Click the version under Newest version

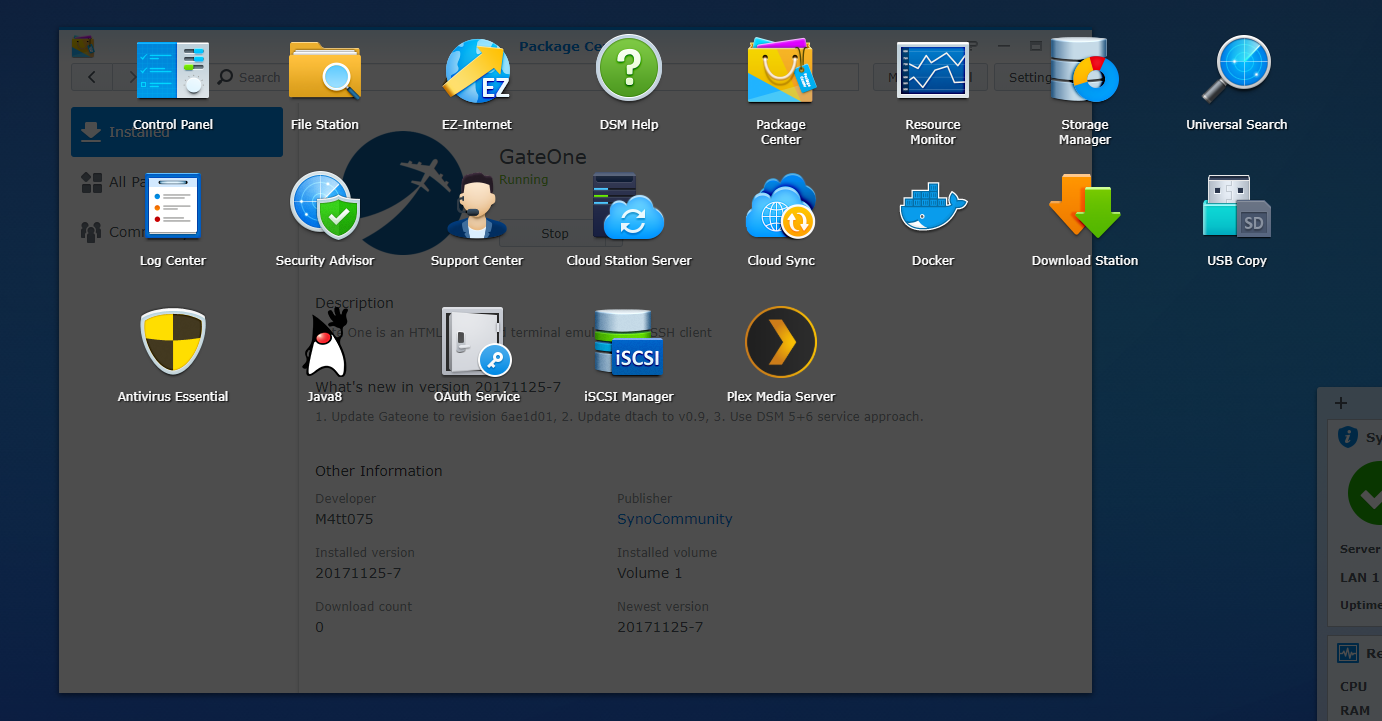660,627
